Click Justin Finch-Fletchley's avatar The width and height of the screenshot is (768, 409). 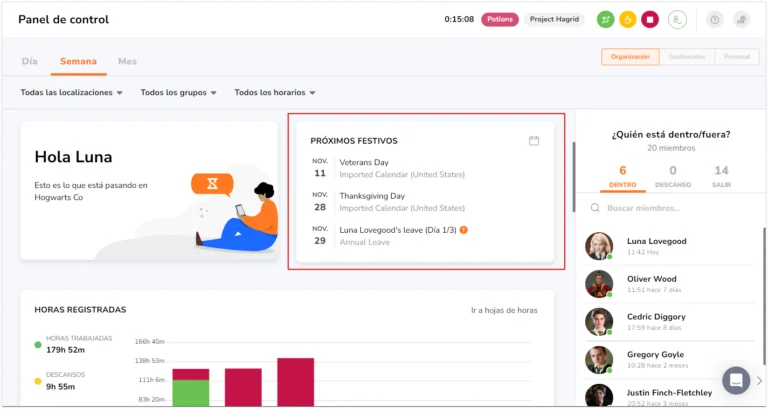(x=599, y=395)
